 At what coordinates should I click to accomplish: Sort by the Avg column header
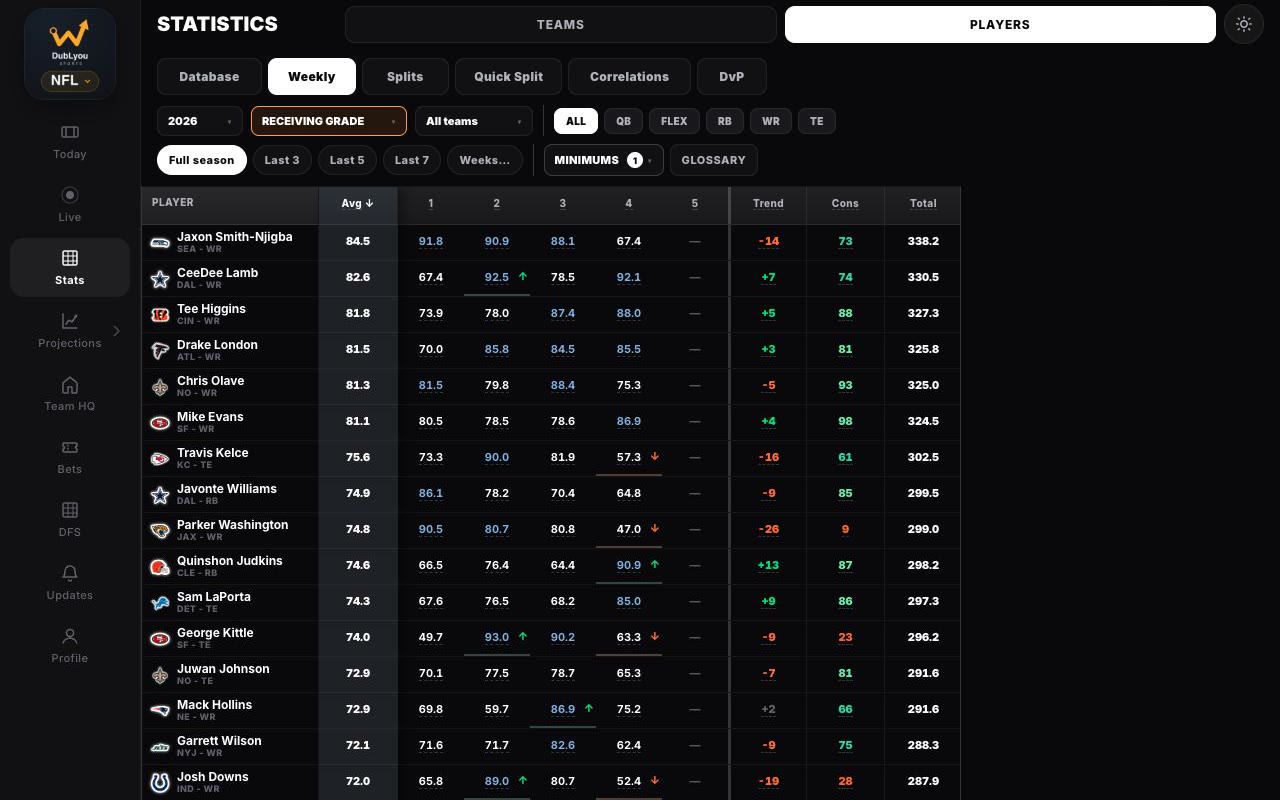click(358, 204)
